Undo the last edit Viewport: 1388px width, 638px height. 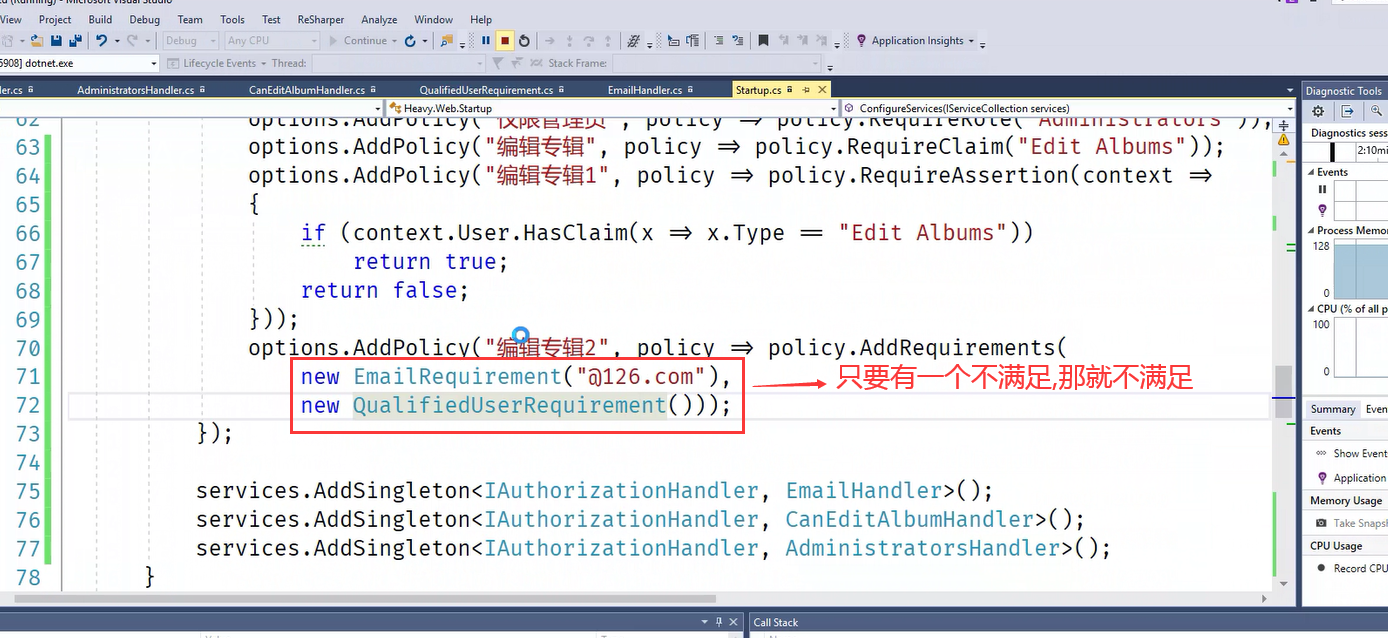click(x=101, y=41)
